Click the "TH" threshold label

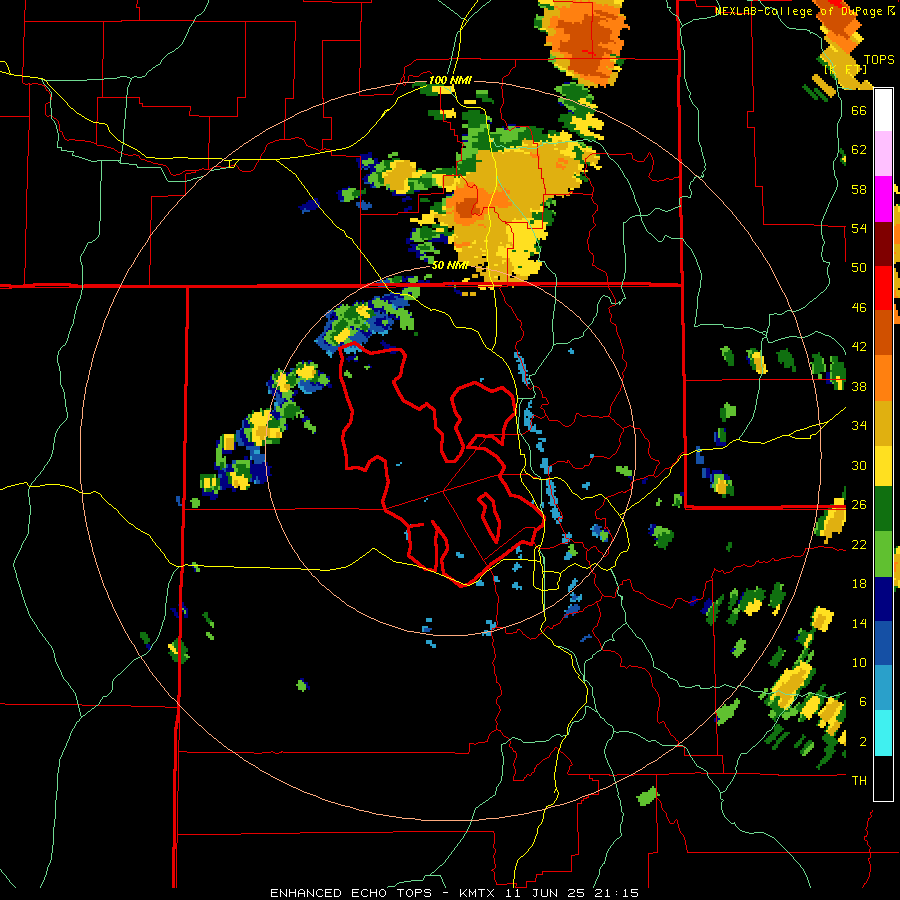859,781
